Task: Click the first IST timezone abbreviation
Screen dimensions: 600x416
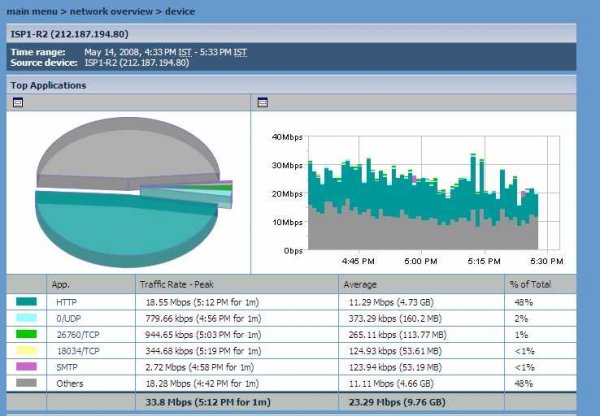Action: click(185, 52)
